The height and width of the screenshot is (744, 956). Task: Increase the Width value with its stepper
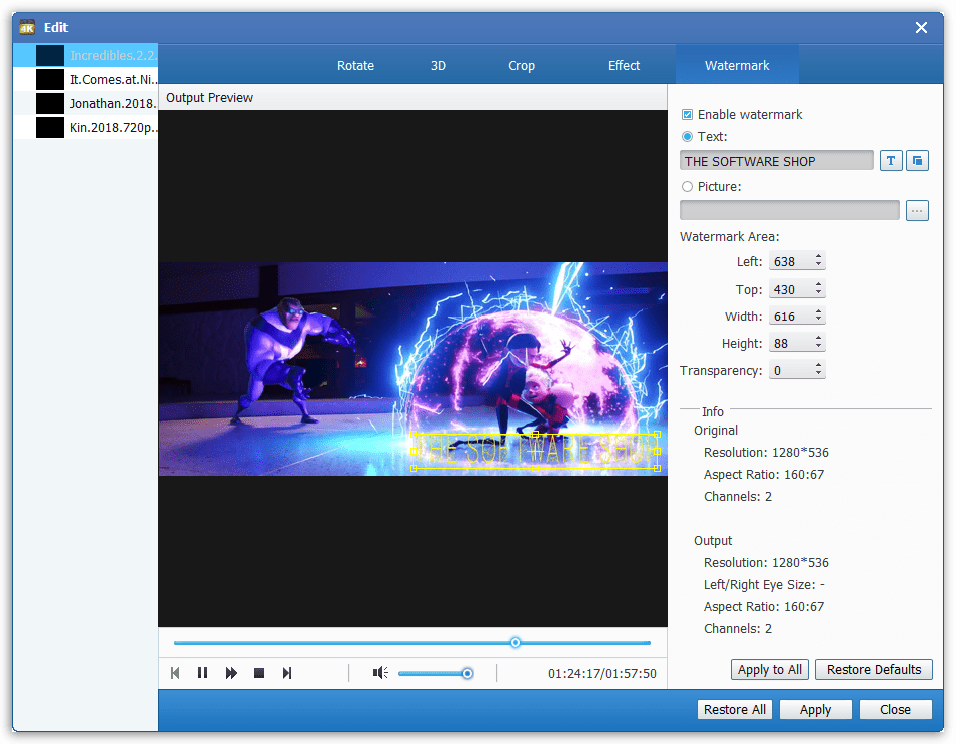[818, 311]
